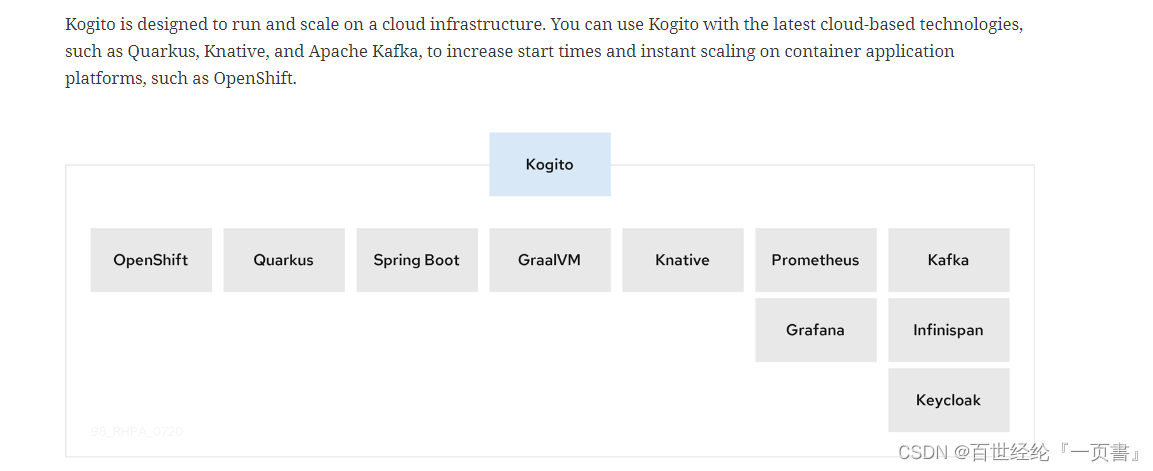
Task: Click the words Apache Kafka in paragraph
Action: (365, 51)
